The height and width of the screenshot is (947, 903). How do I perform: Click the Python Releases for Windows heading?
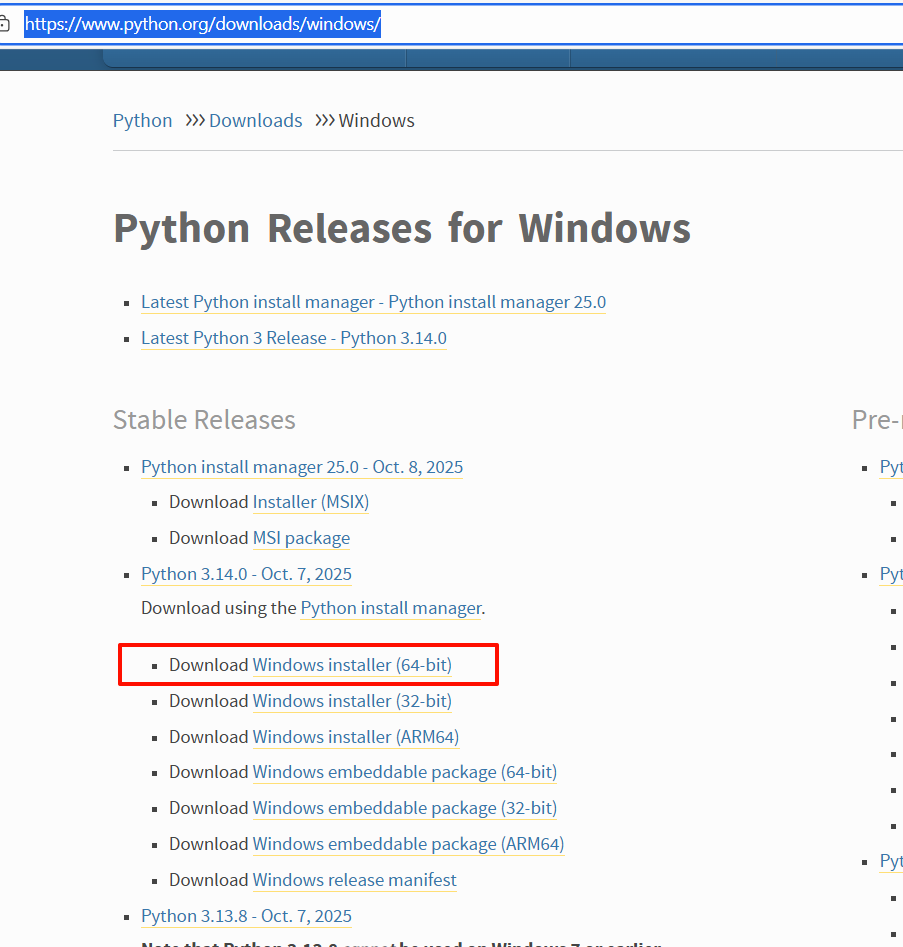point(402,228)
